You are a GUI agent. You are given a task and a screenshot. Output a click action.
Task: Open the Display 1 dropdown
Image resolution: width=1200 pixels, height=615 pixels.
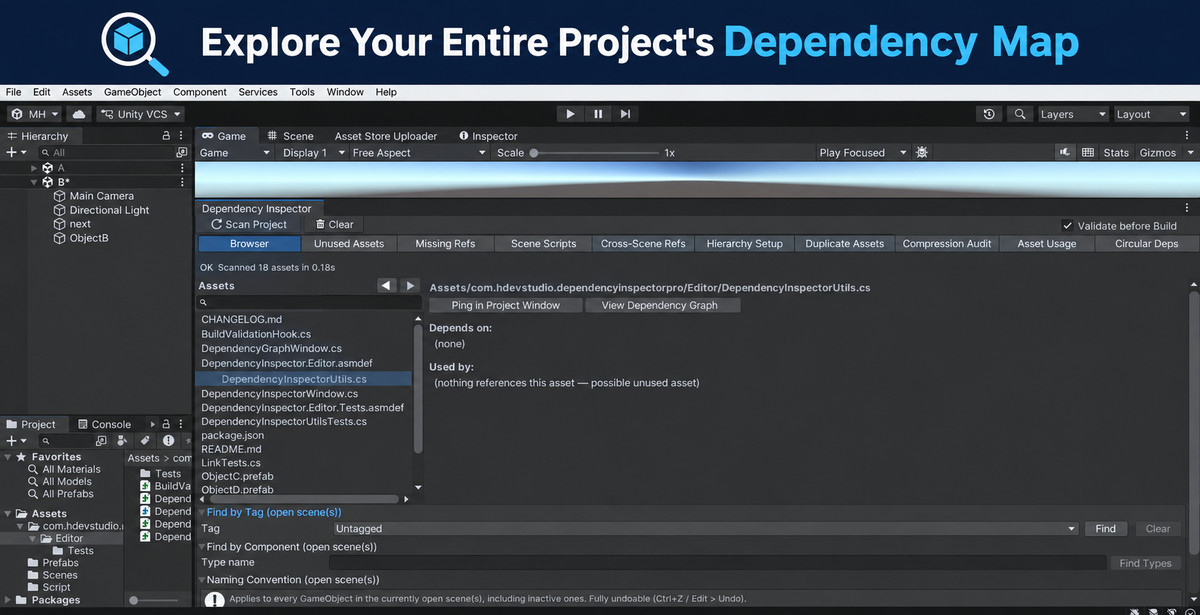tap(313, 153)
